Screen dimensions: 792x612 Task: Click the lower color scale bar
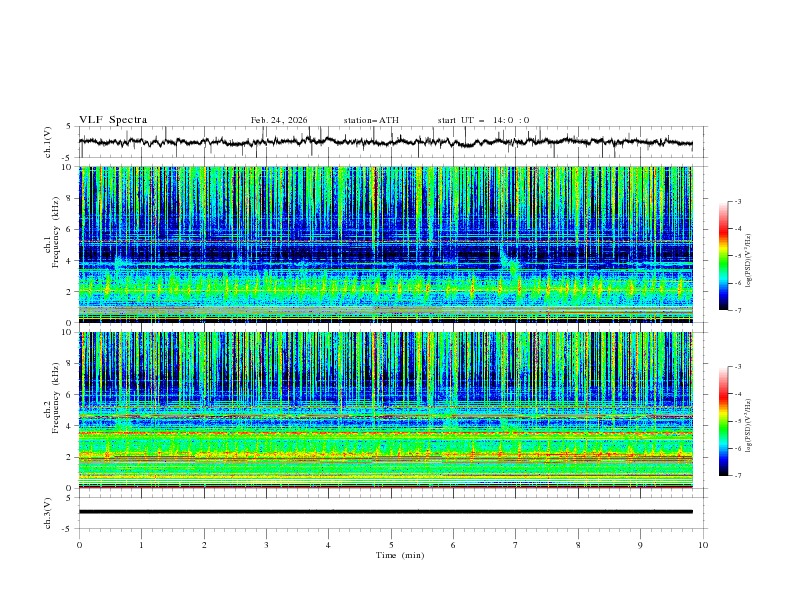723,421
